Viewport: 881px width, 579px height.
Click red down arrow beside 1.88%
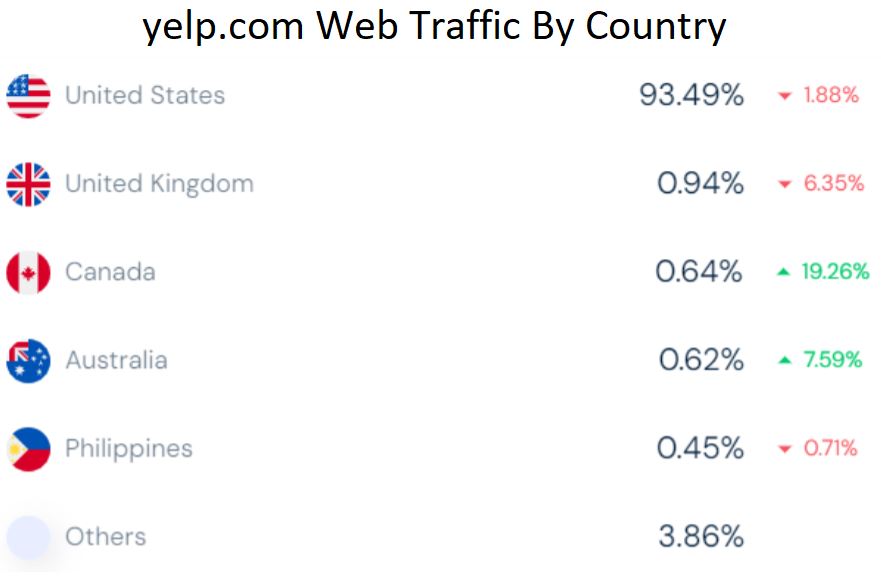(x=785, y=96)
